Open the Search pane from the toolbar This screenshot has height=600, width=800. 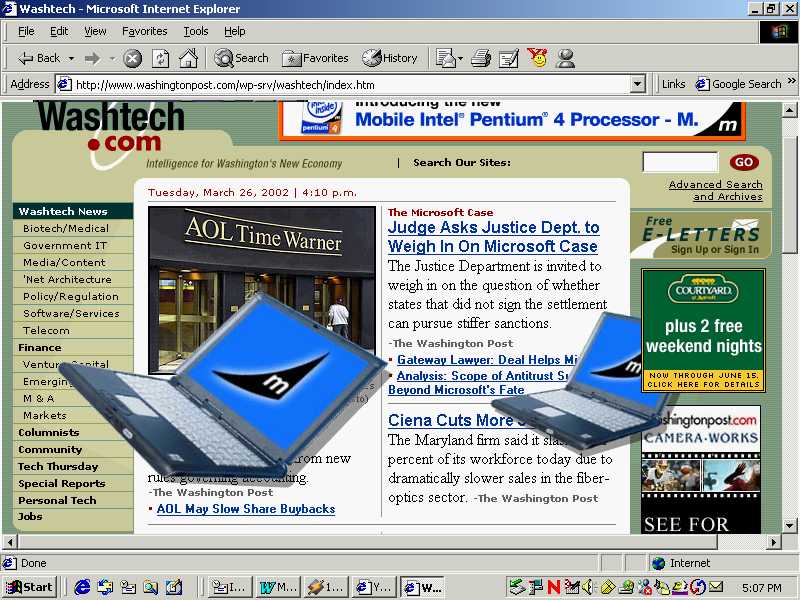(x=241, y=58)
